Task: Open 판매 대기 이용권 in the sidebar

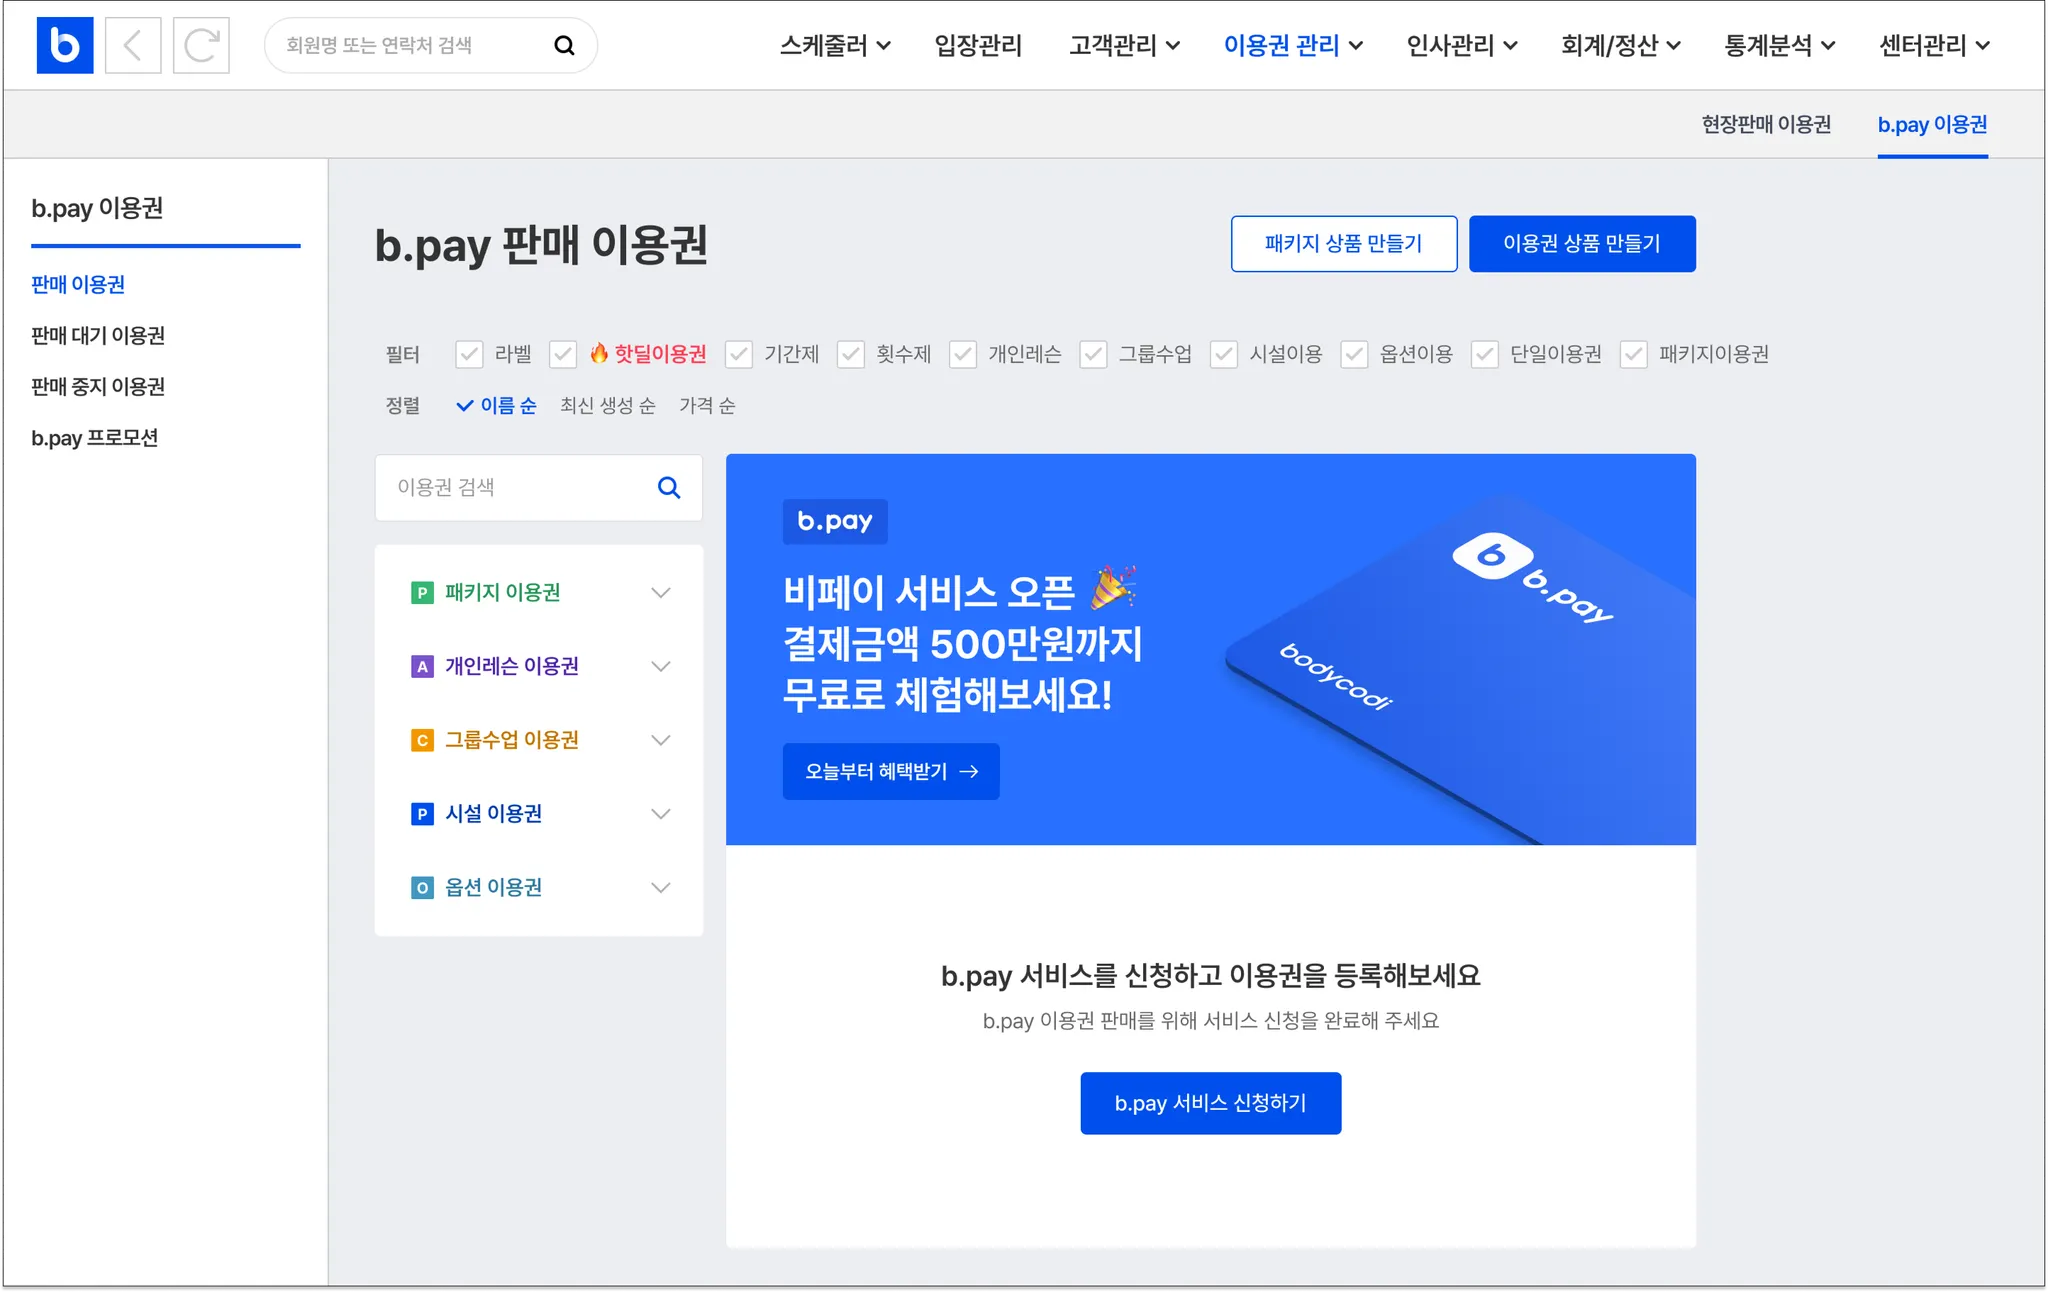Action: [x=98, y=336]
